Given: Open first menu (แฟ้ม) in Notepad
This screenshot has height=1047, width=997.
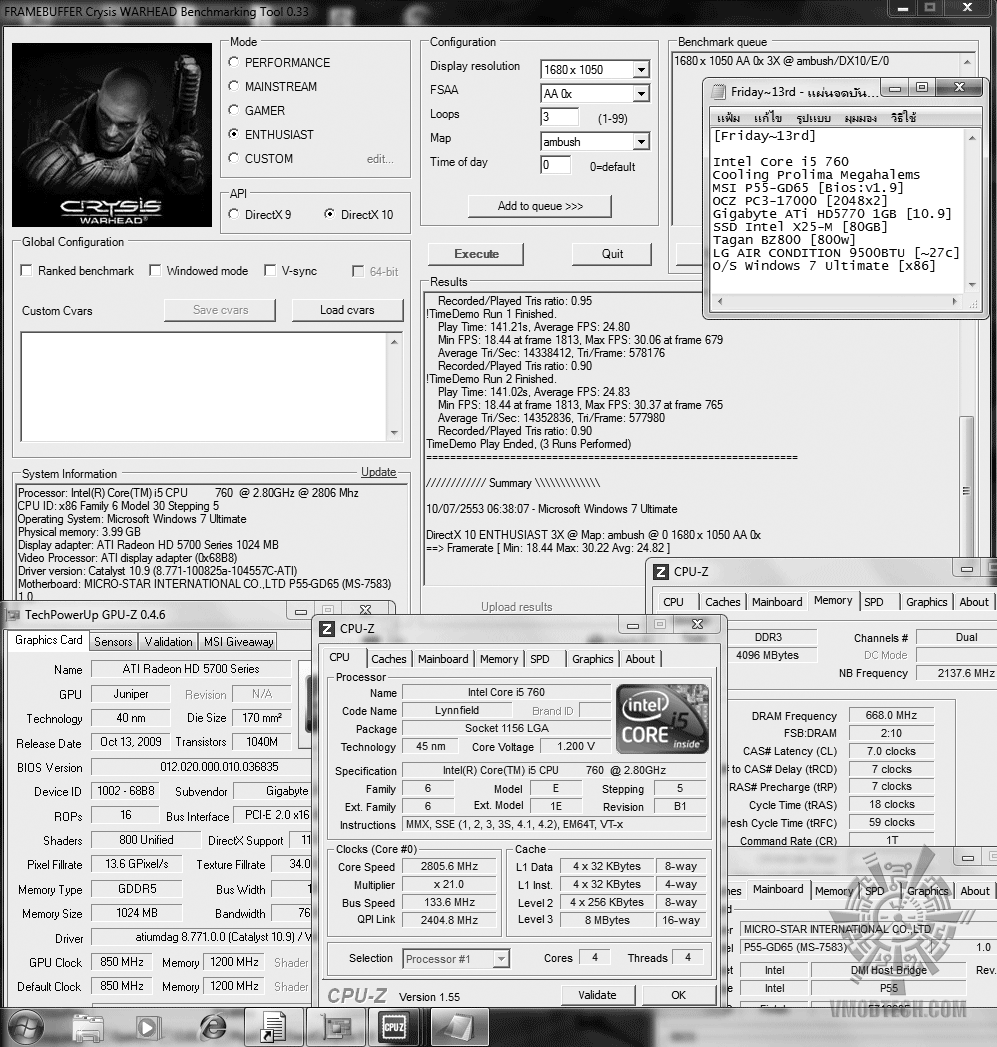Looking at the screenshot, I should pyautogui.click(x=728, y=118).
